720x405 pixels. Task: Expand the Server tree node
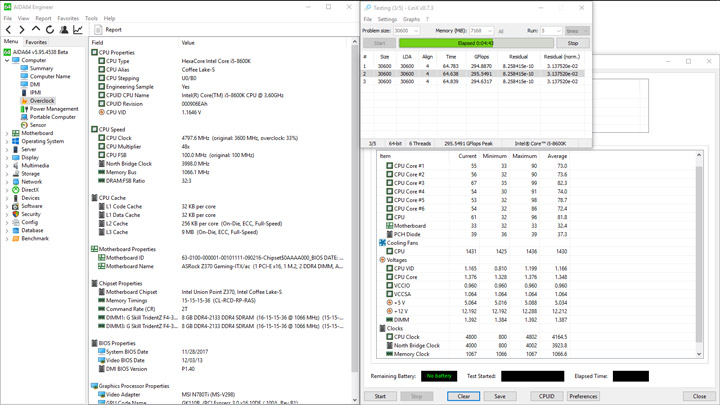[x=7, y=149]
